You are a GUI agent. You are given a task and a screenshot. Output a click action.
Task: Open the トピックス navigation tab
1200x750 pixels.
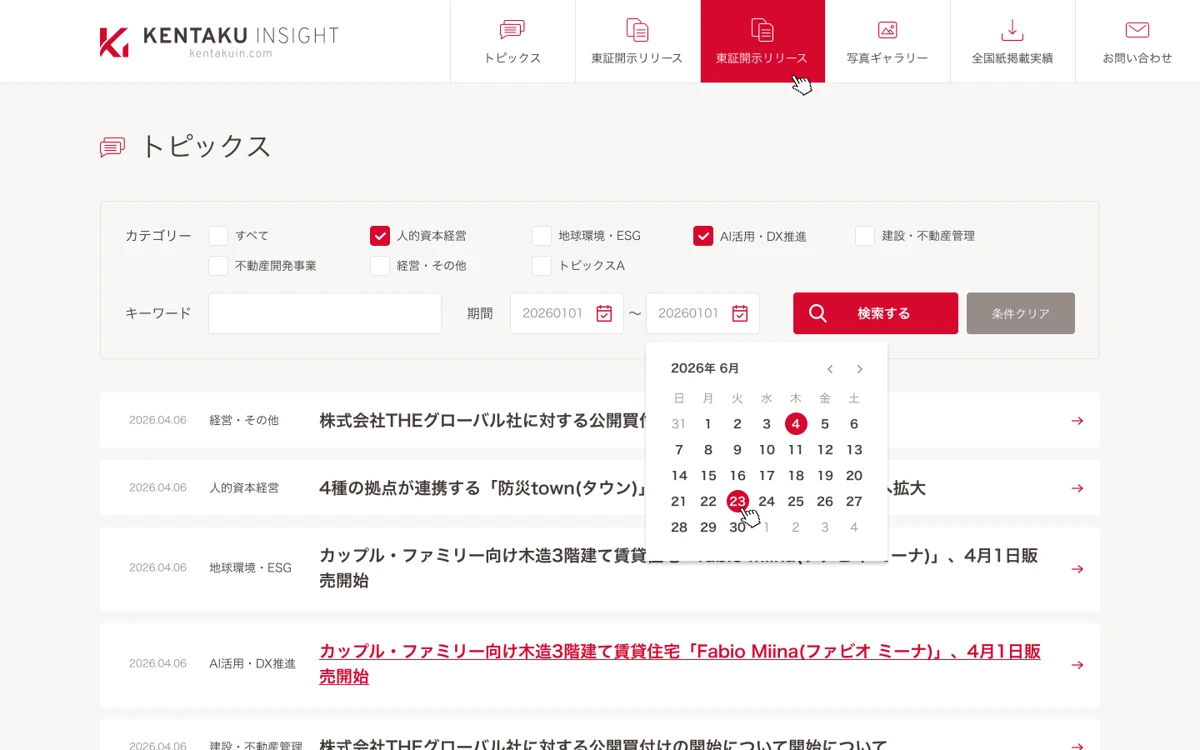click(513, 41)
